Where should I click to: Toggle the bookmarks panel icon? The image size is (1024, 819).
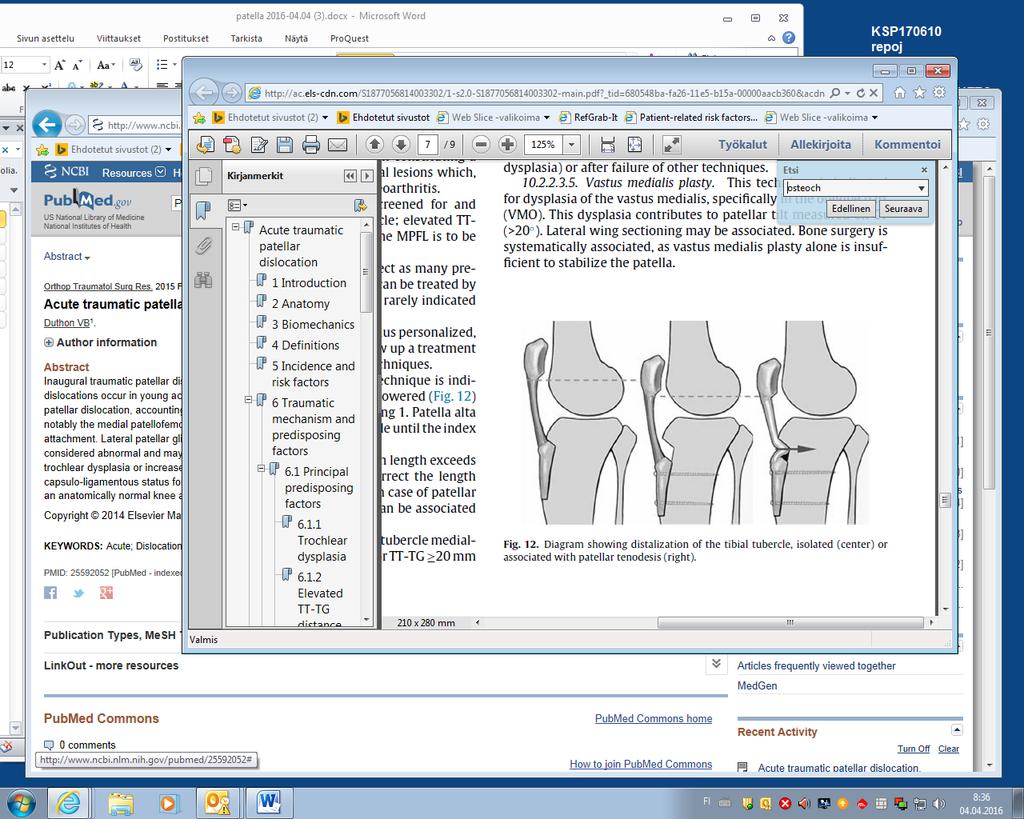click(204, 210)
